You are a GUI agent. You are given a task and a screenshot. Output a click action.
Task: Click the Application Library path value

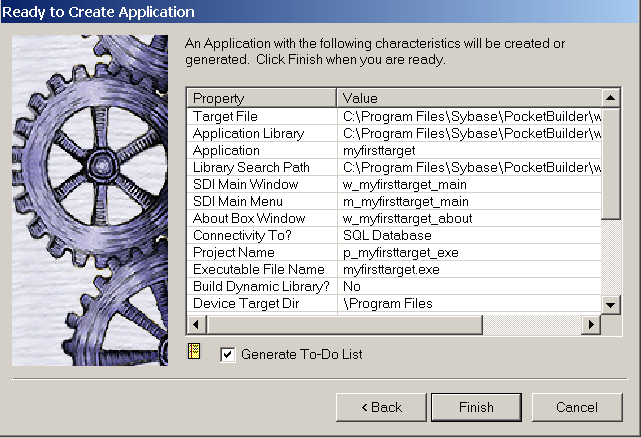(472, 134)
